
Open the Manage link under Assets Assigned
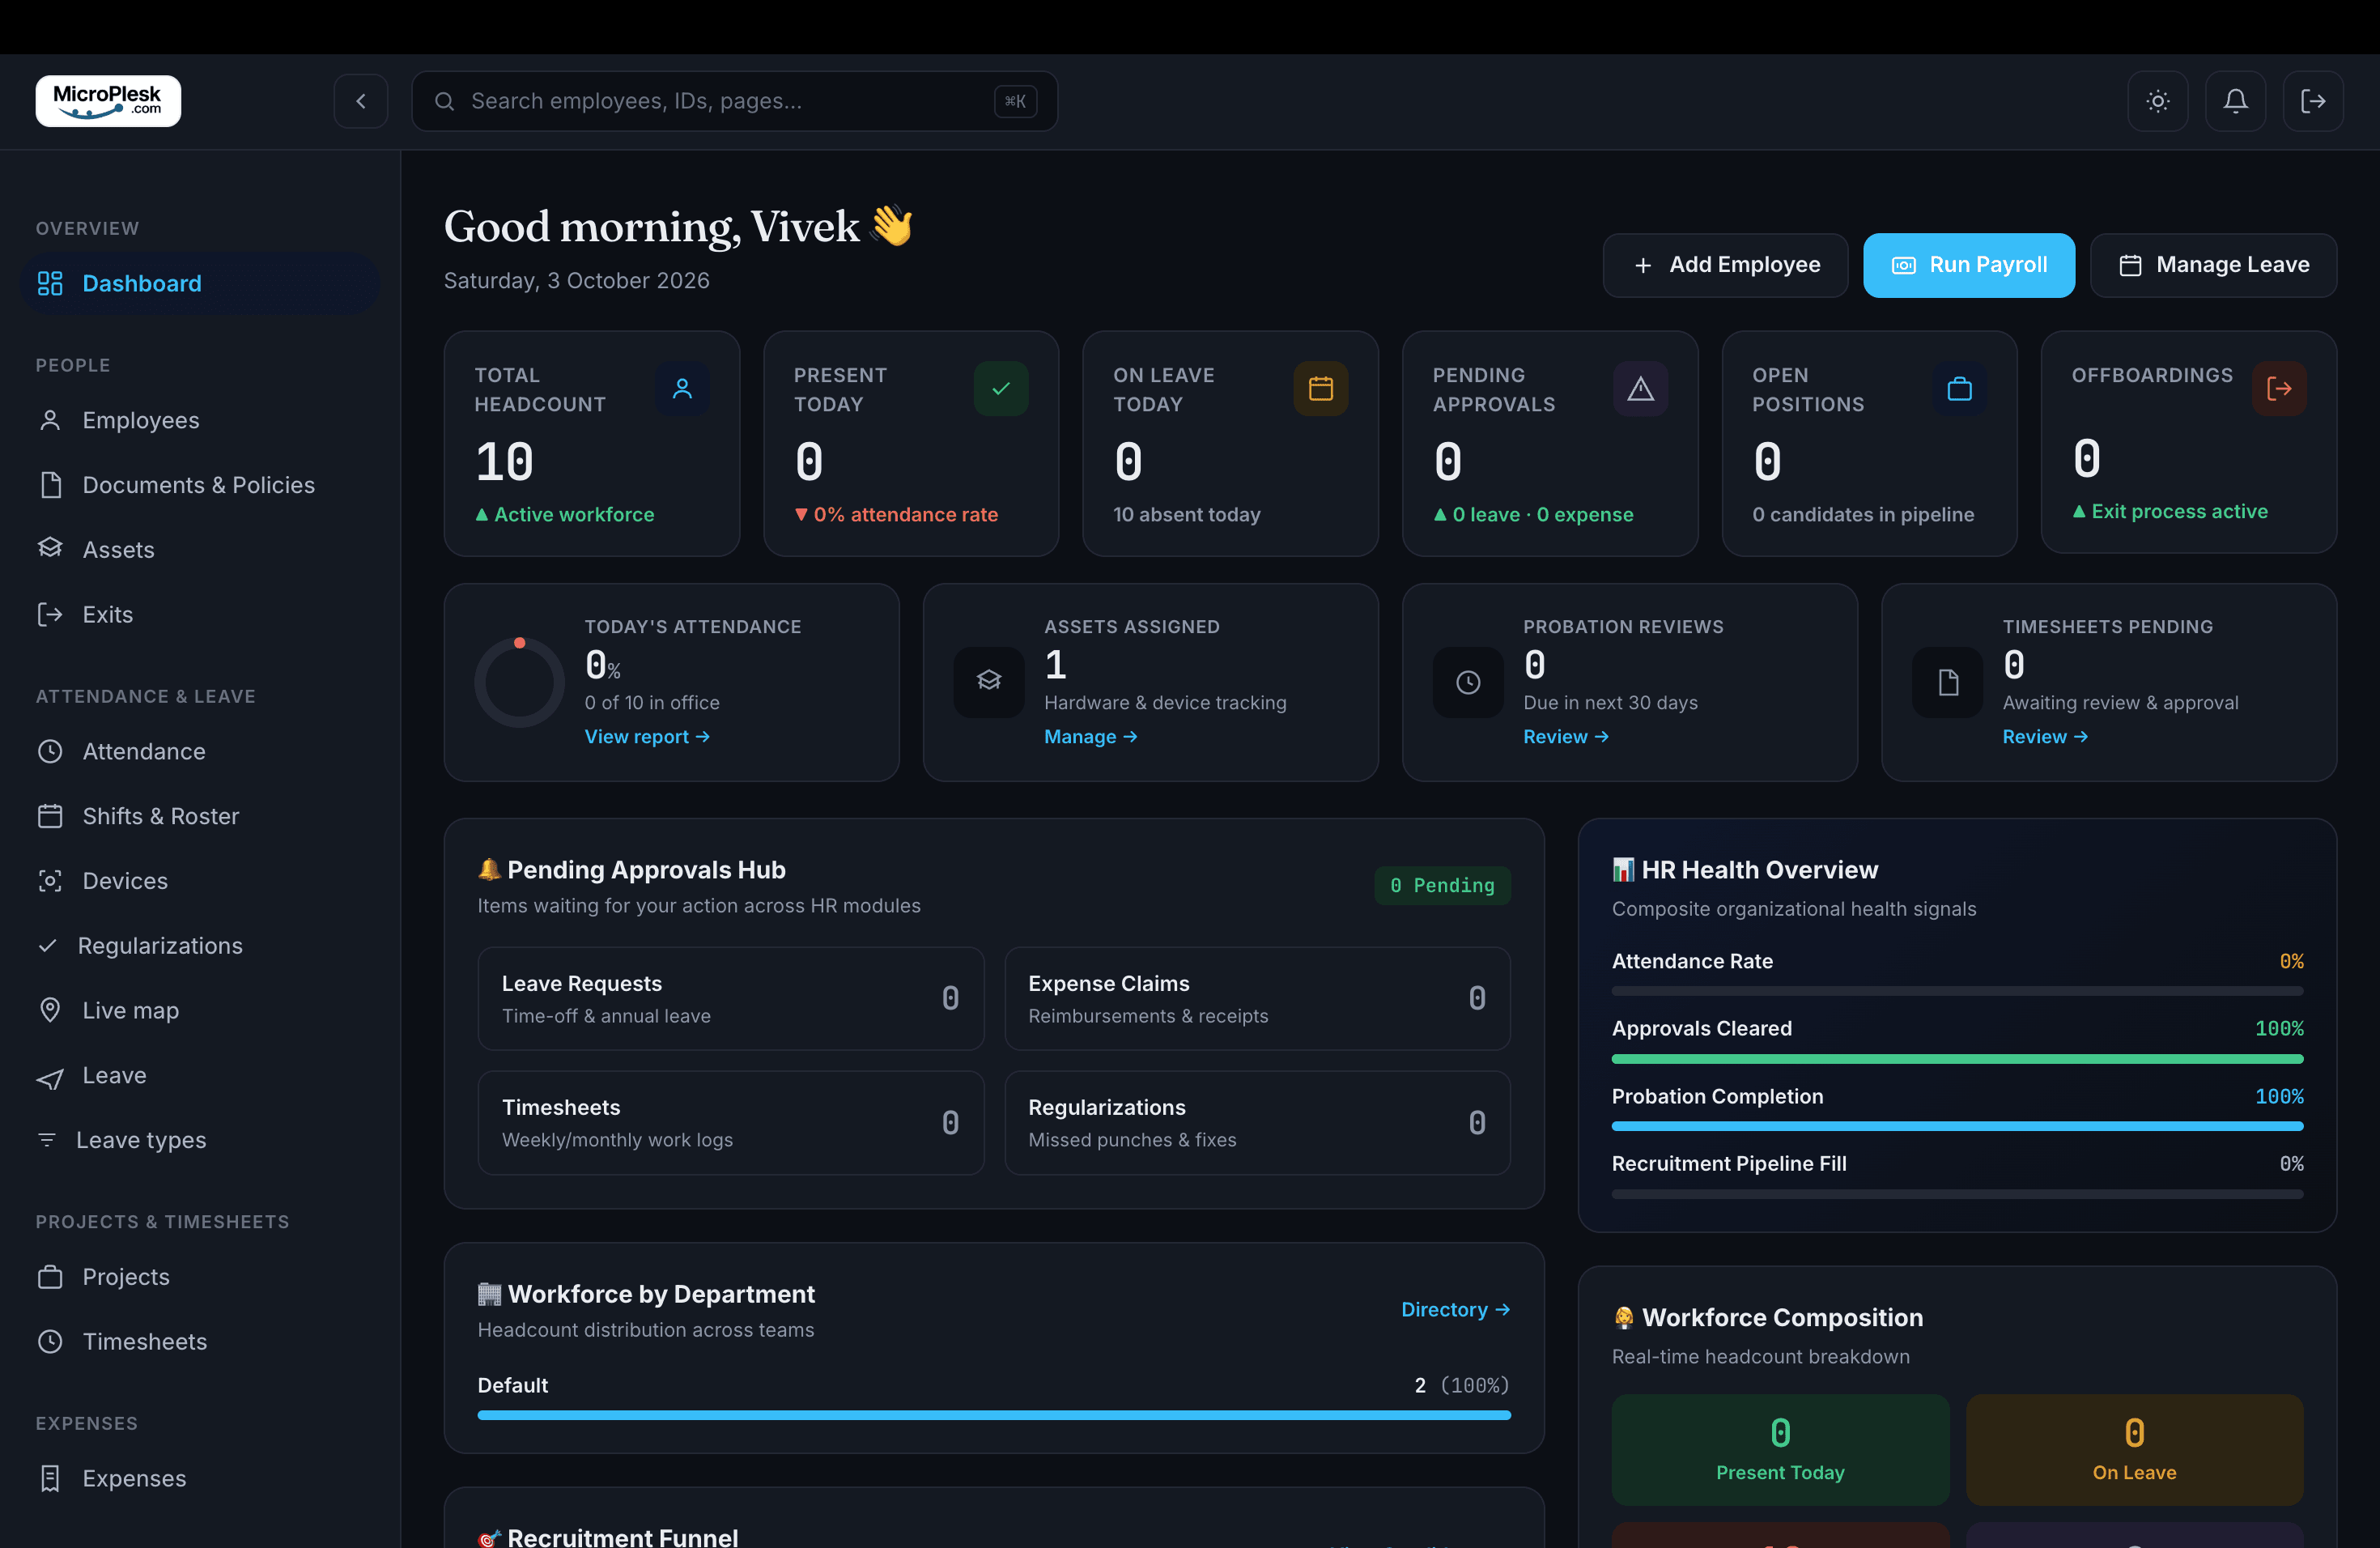coord(1090,737)
